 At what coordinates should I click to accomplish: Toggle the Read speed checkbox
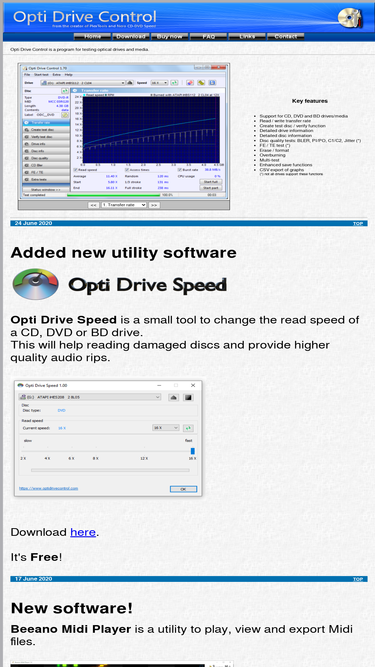pyautogui.click(x=75, y=170)
